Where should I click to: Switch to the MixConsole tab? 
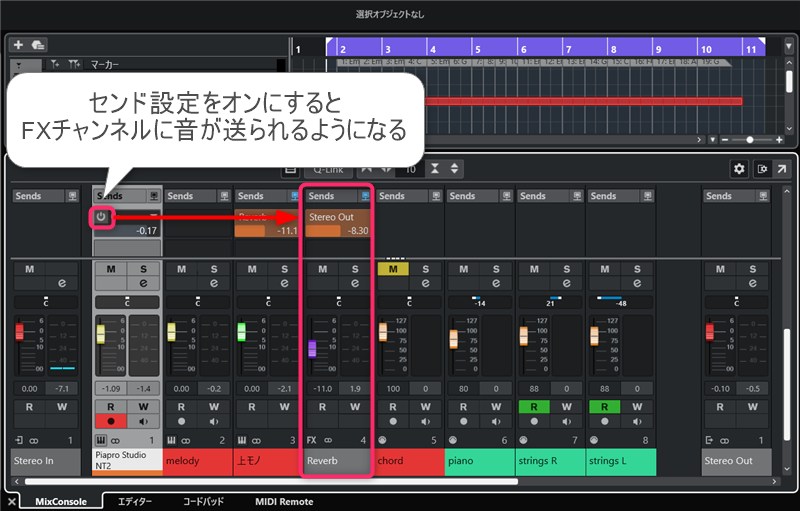tap(61, 502)
